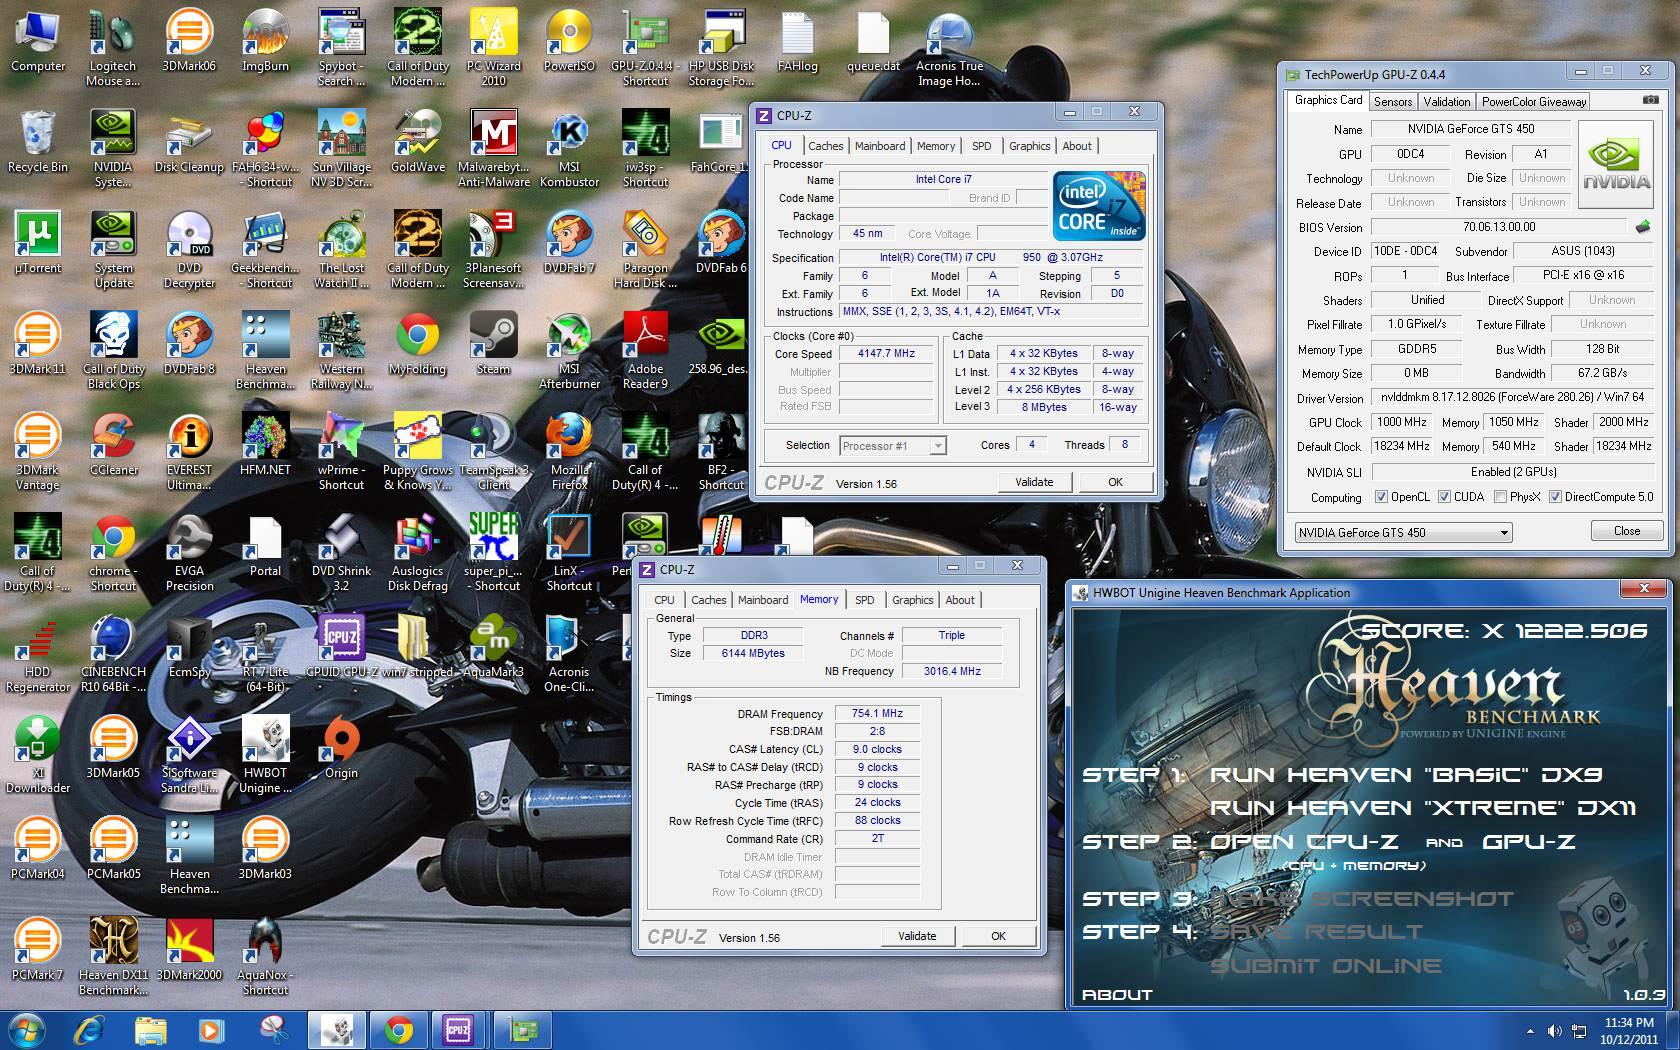Click the NB Frequency value 3016.4 MHz
Screen dimensions: 1680x1050
click(952, 671)
